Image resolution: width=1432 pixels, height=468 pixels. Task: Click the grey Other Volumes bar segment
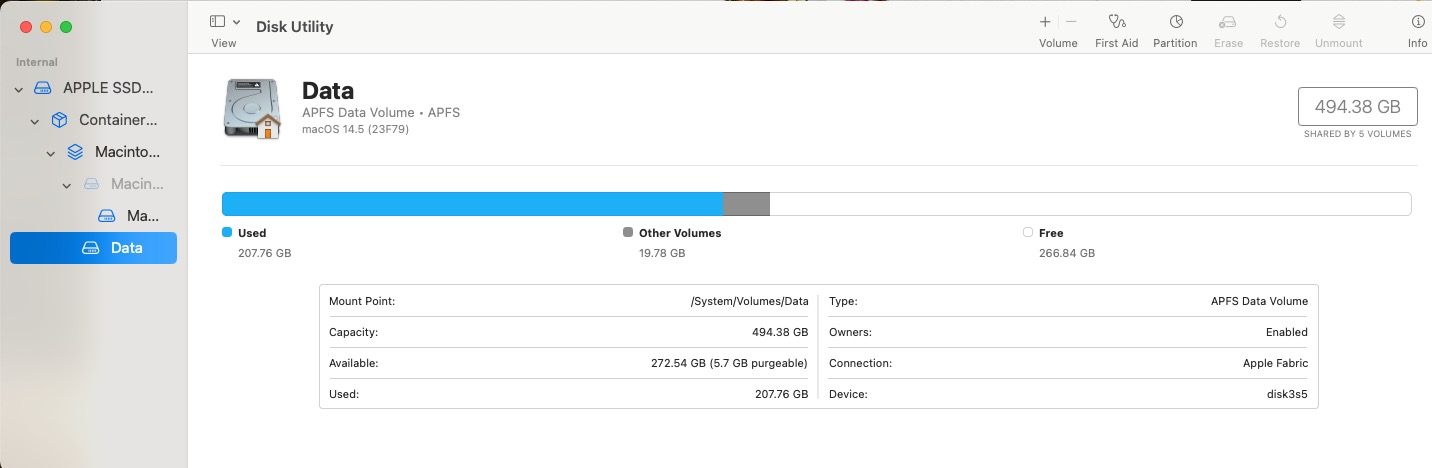(746, 204)
